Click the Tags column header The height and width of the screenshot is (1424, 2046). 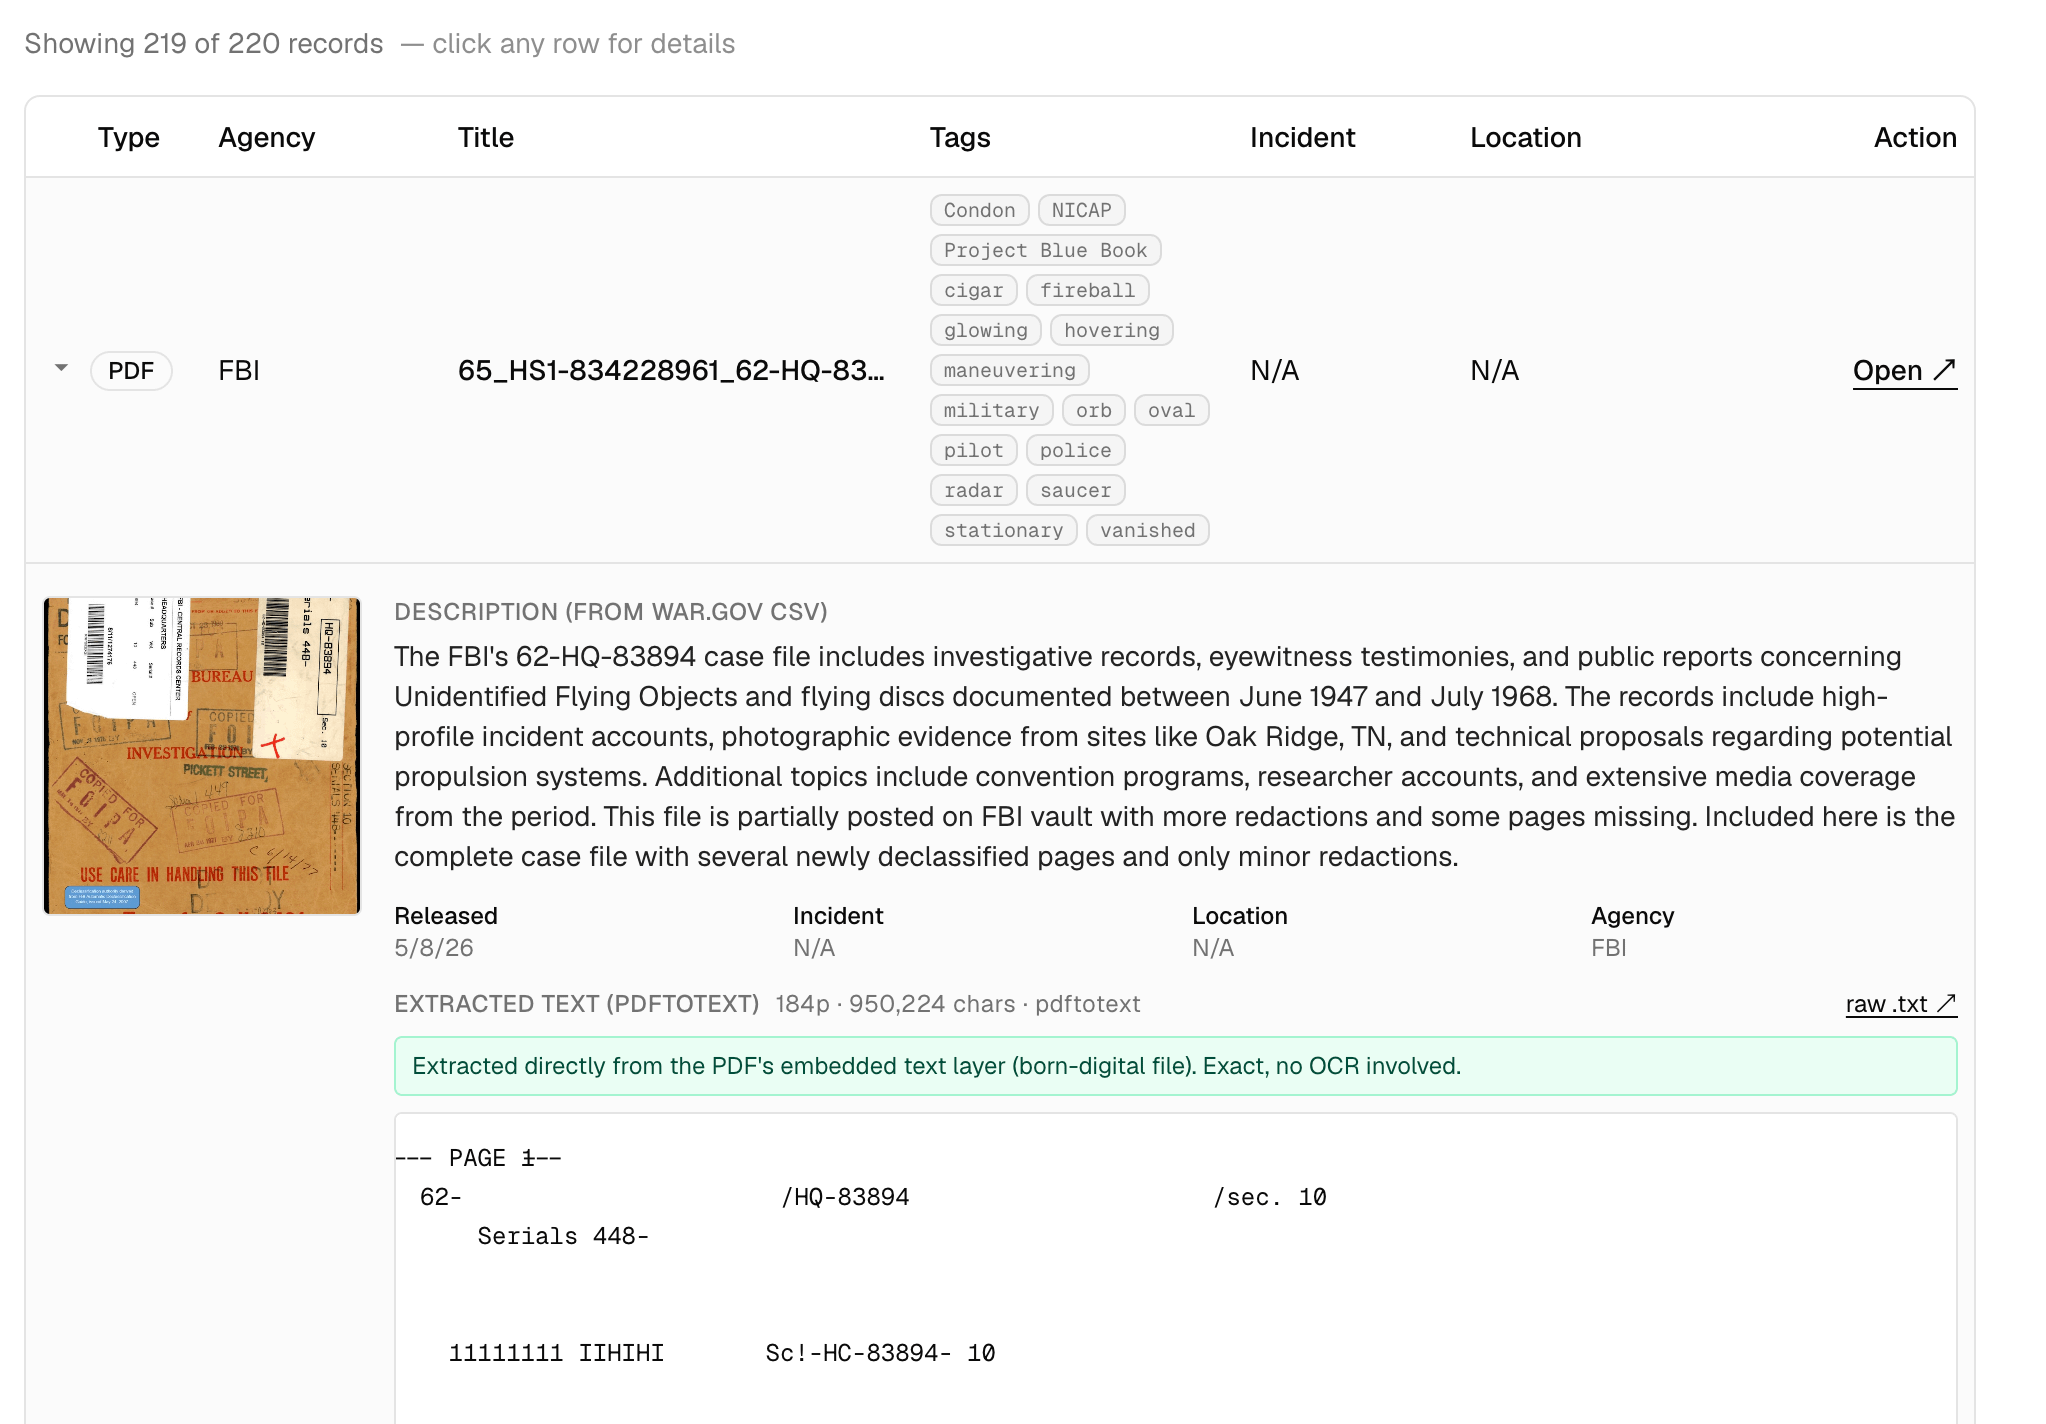(x=959, y=137)
